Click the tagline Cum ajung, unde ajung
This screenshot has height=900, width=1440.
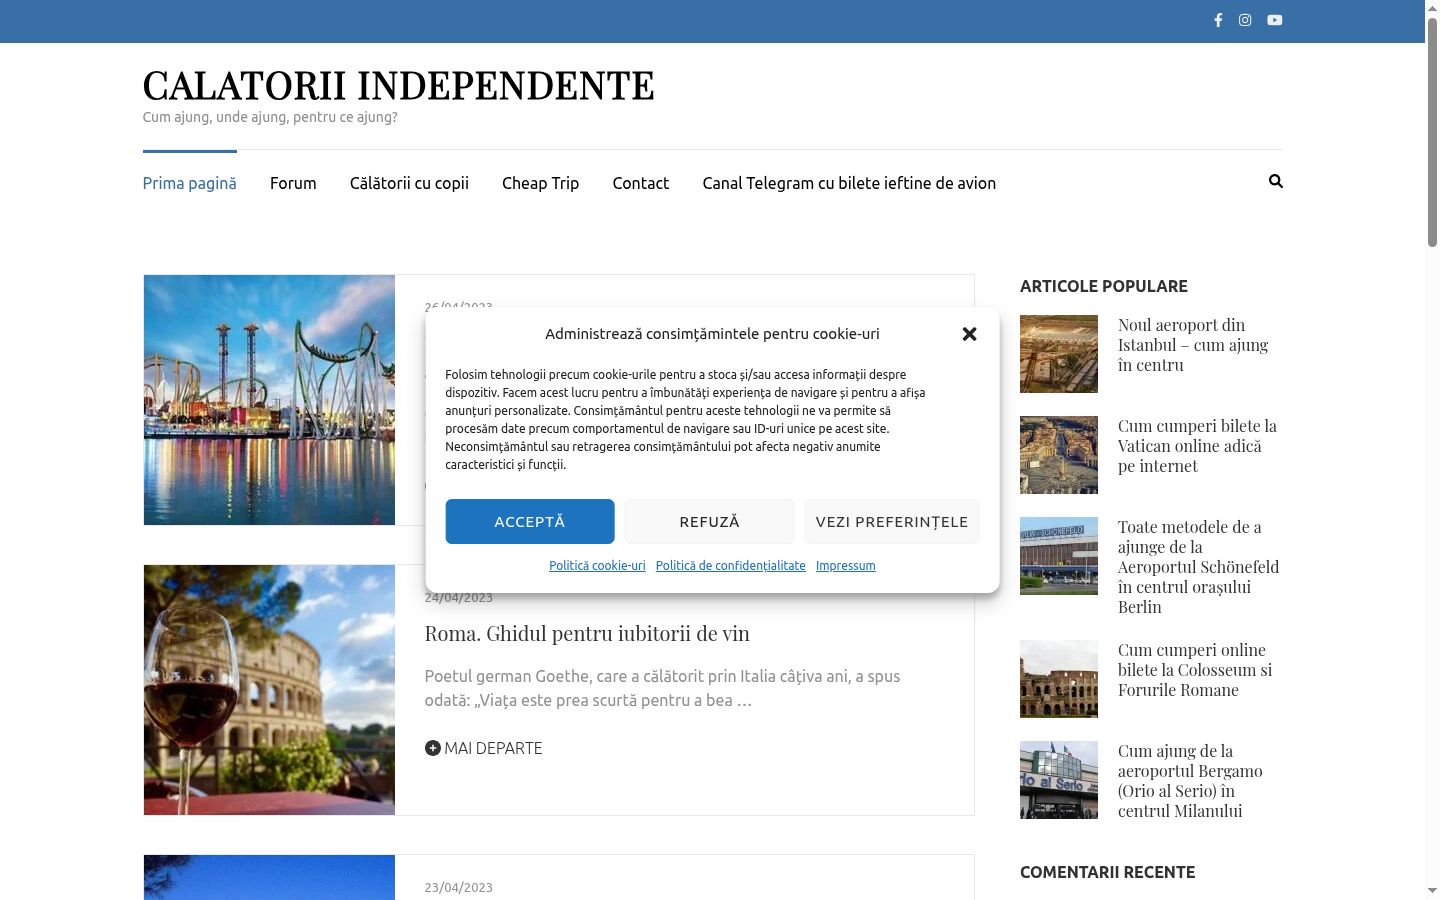coord(270,117)
